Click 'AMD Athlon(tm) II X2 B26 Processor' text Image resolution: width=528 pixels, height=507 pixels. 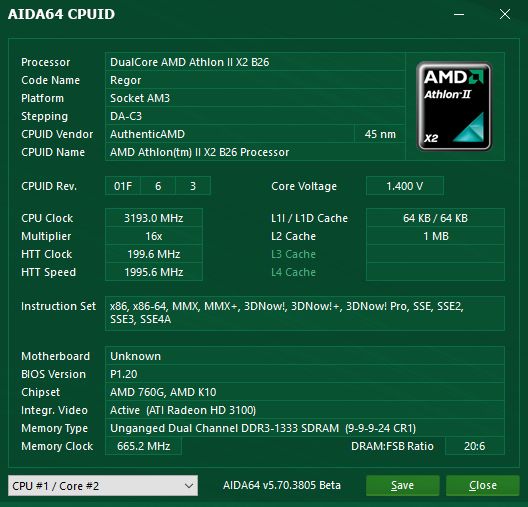[199, 152]
